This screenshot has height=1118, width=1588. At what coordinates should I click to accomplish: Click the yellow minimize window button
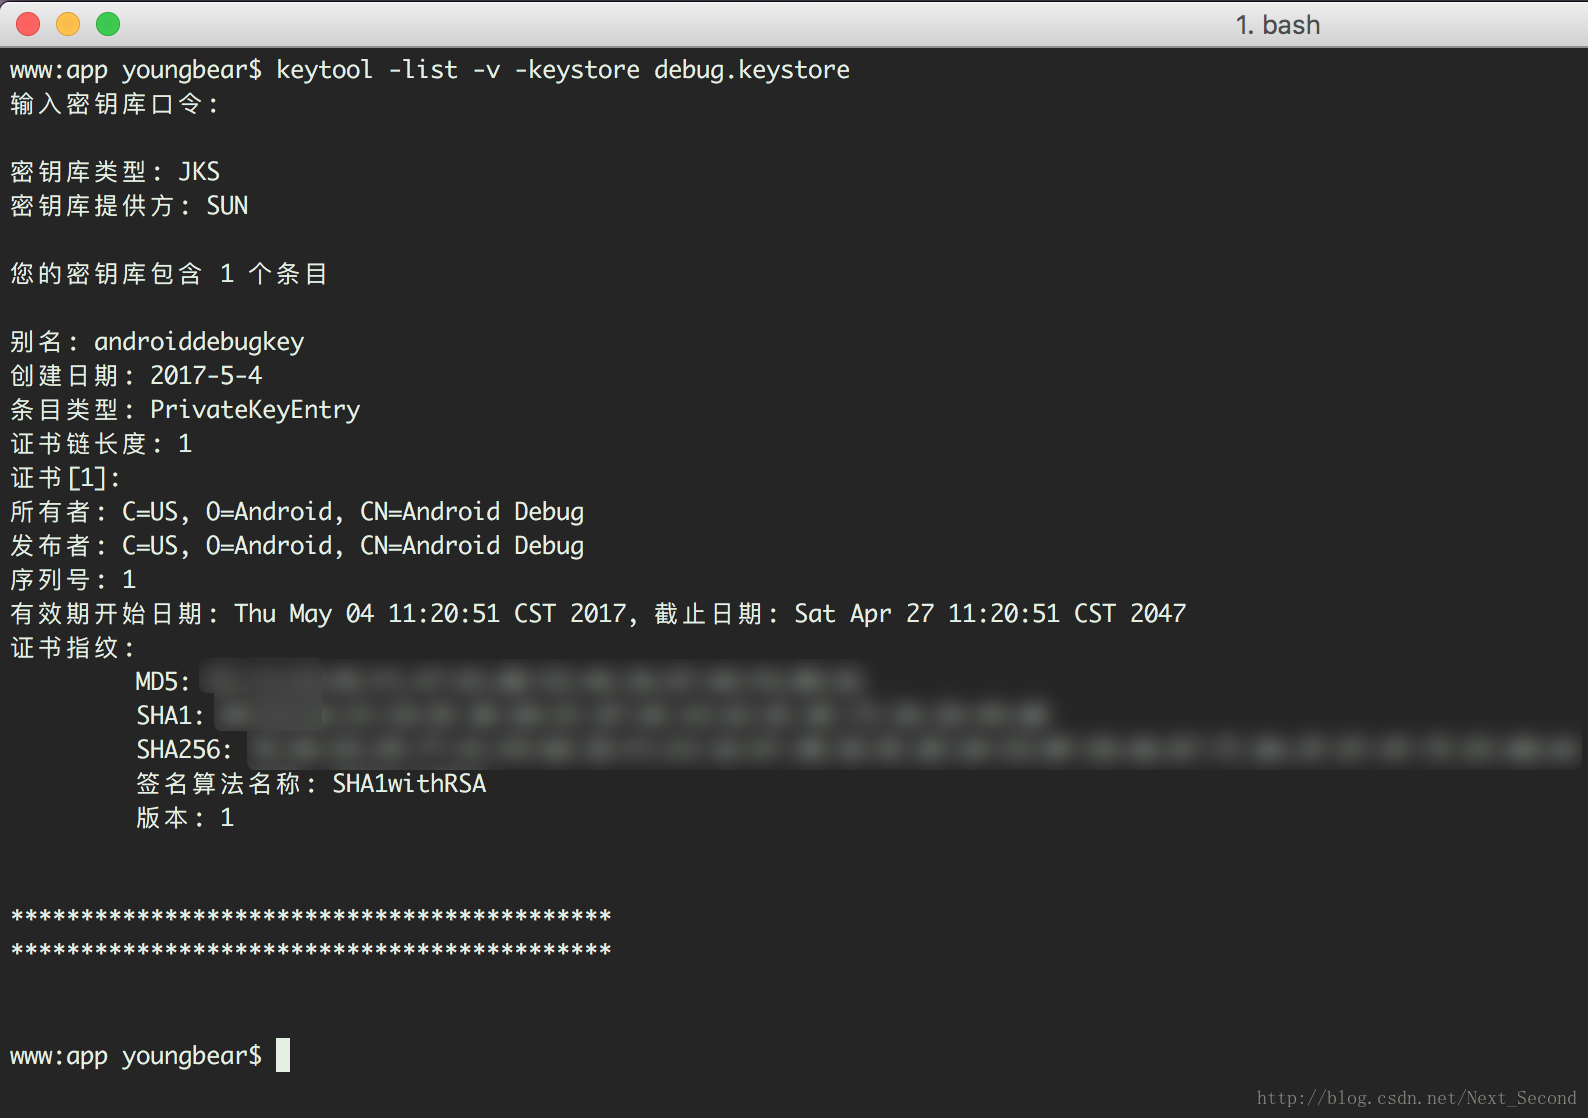pyautogui.click(x=68, y=24)
